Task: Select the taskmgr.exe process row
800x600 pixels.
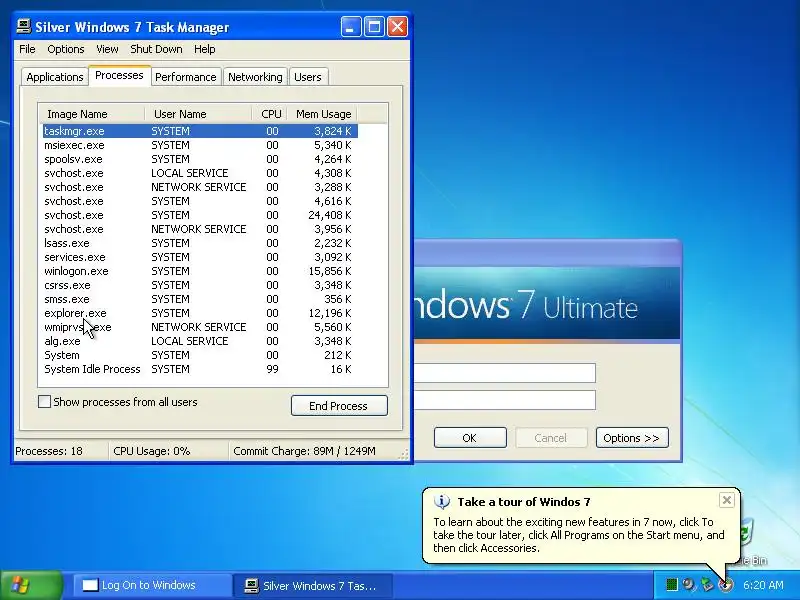Action: pyautogui.click(x=200, y=131)
